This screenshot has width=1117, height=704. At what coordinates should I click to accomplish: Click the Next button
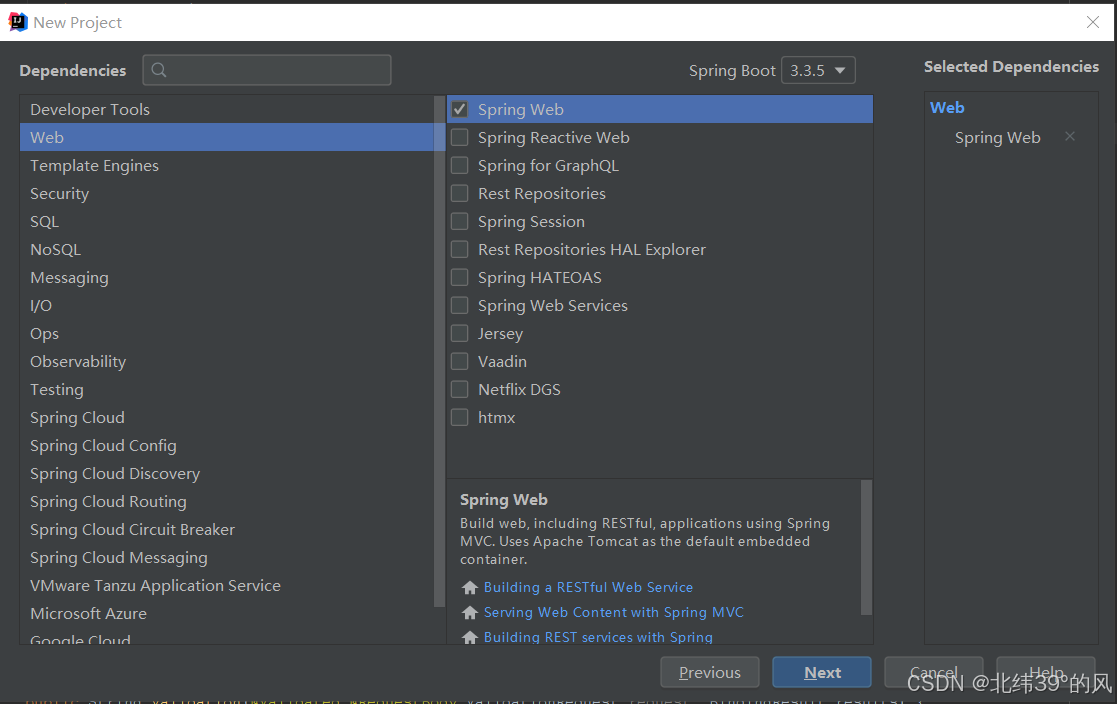pyautogui.click(x=821, y=672)
